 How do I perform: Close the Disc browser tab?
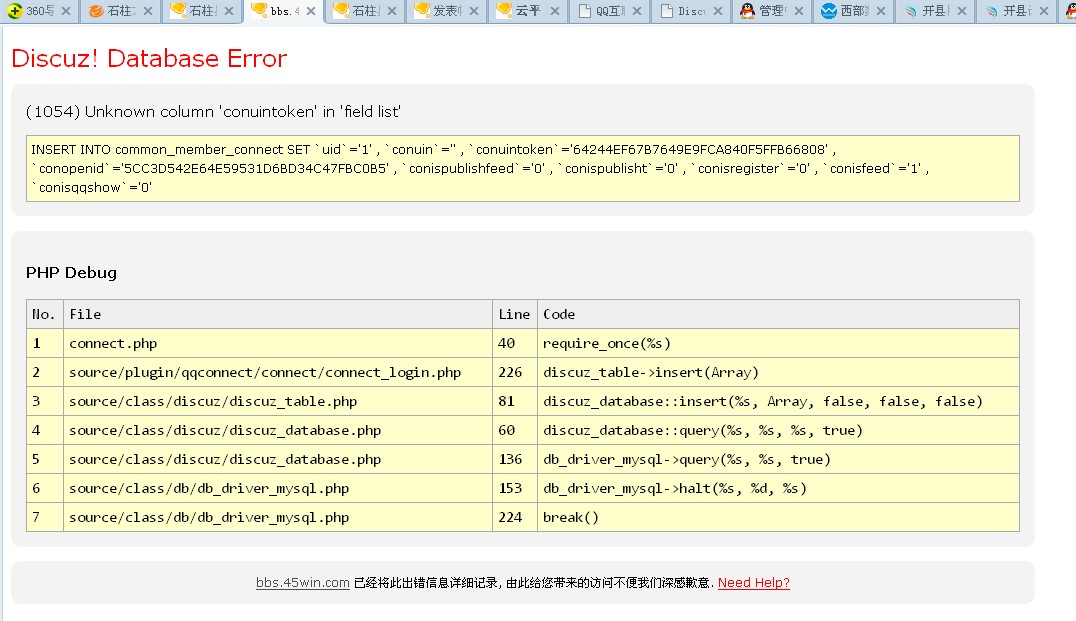coord(718,11)
